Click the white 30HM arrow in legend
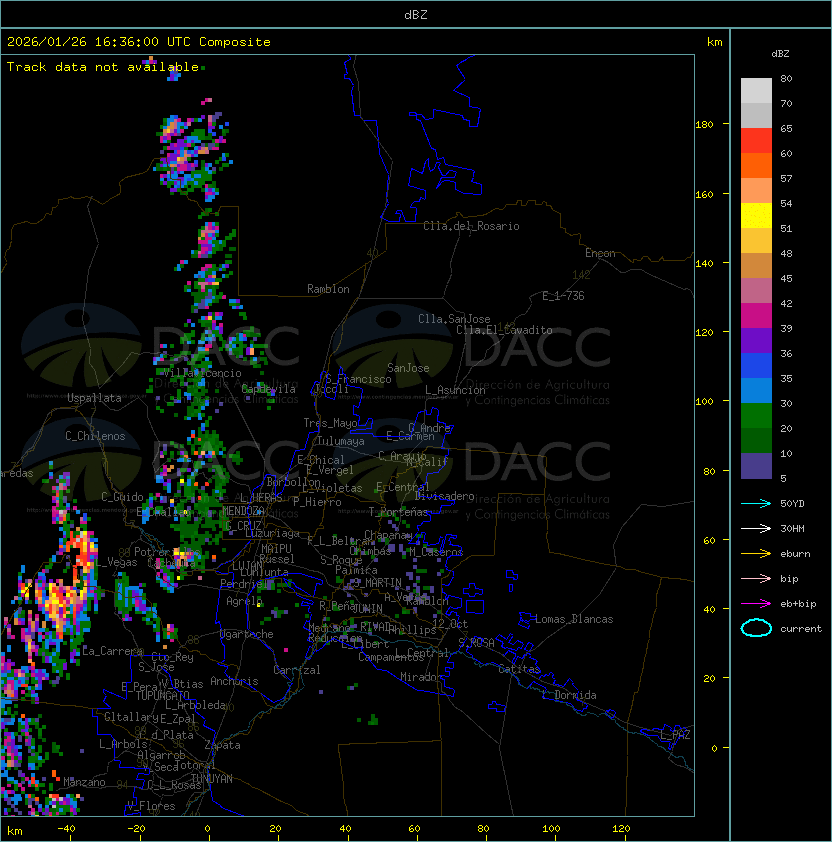832x842 pixels. (x=756, y=528)
